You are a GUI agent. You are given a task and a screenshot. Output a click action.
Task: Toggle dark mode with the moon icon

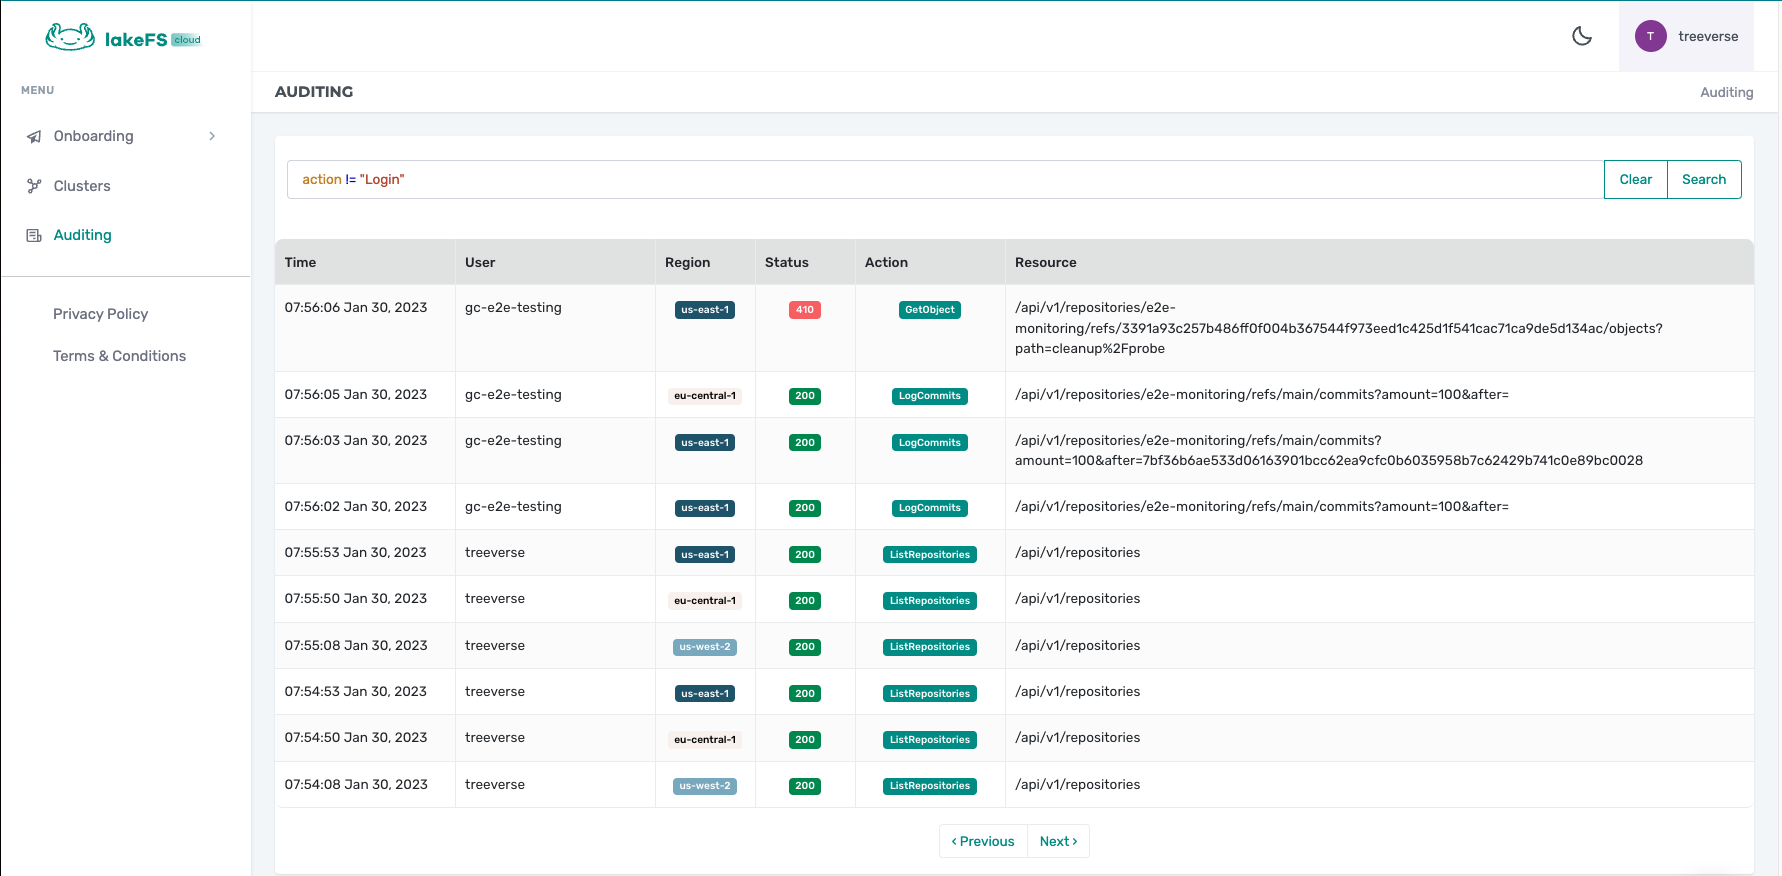click(1582, 36)
